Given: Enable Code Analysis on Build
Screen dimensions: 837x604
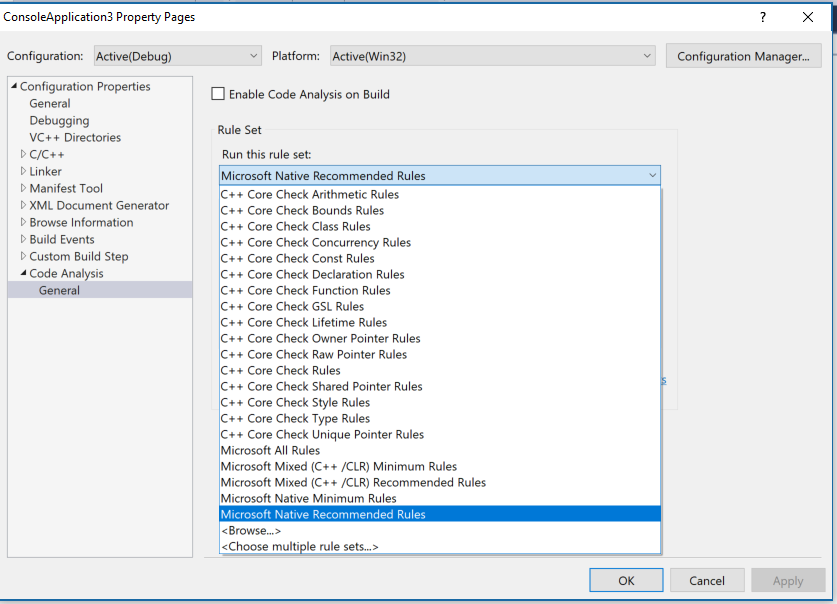Looking at the screenshot, I should [x=217, y=94].
